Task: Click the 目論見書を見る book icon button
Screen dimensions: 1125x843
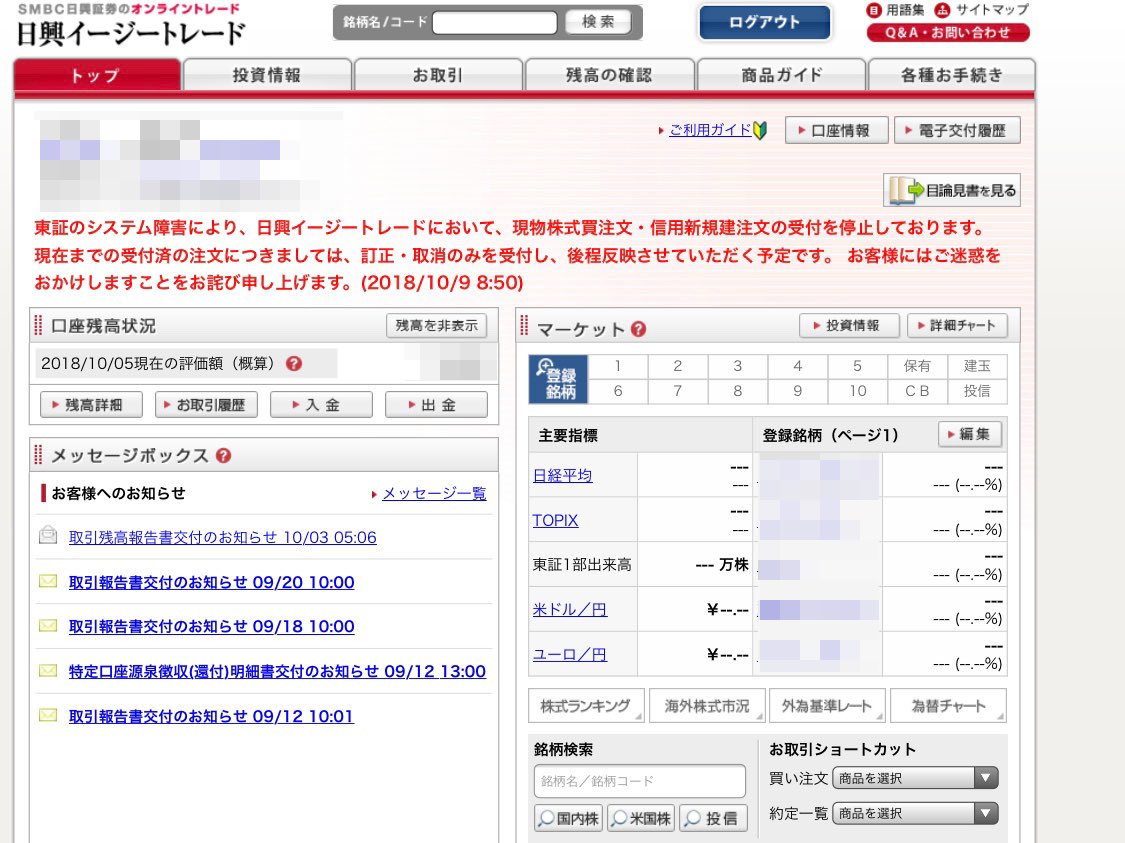Action: point(951,190)
